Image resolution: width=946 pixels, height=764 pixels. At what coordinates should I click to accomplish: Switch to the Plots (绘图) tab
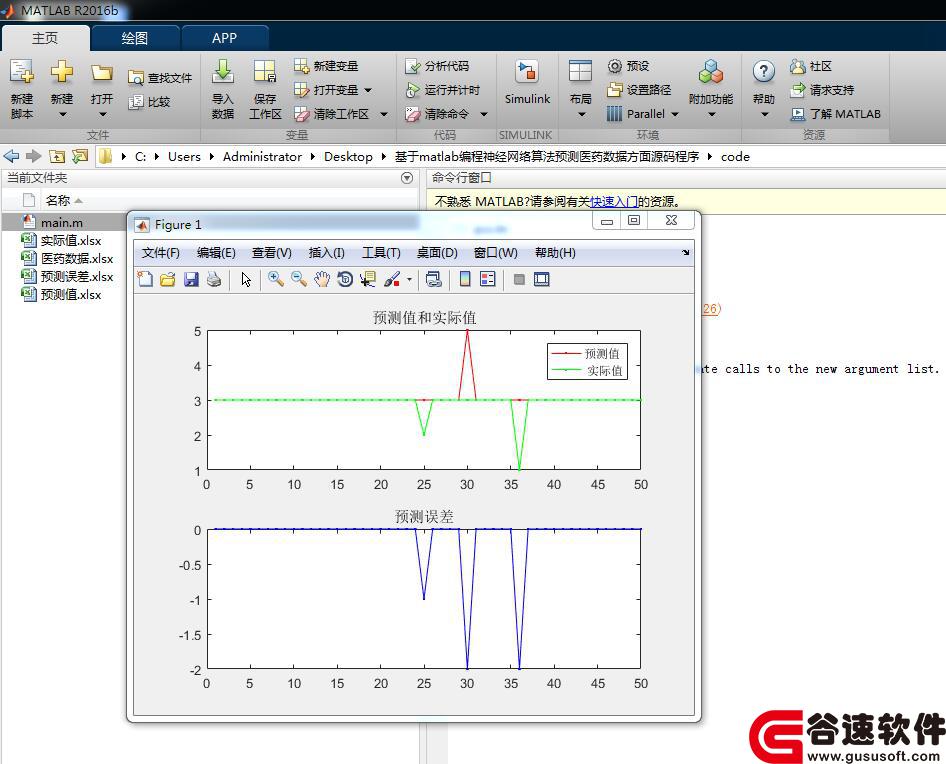coord(135,38)
